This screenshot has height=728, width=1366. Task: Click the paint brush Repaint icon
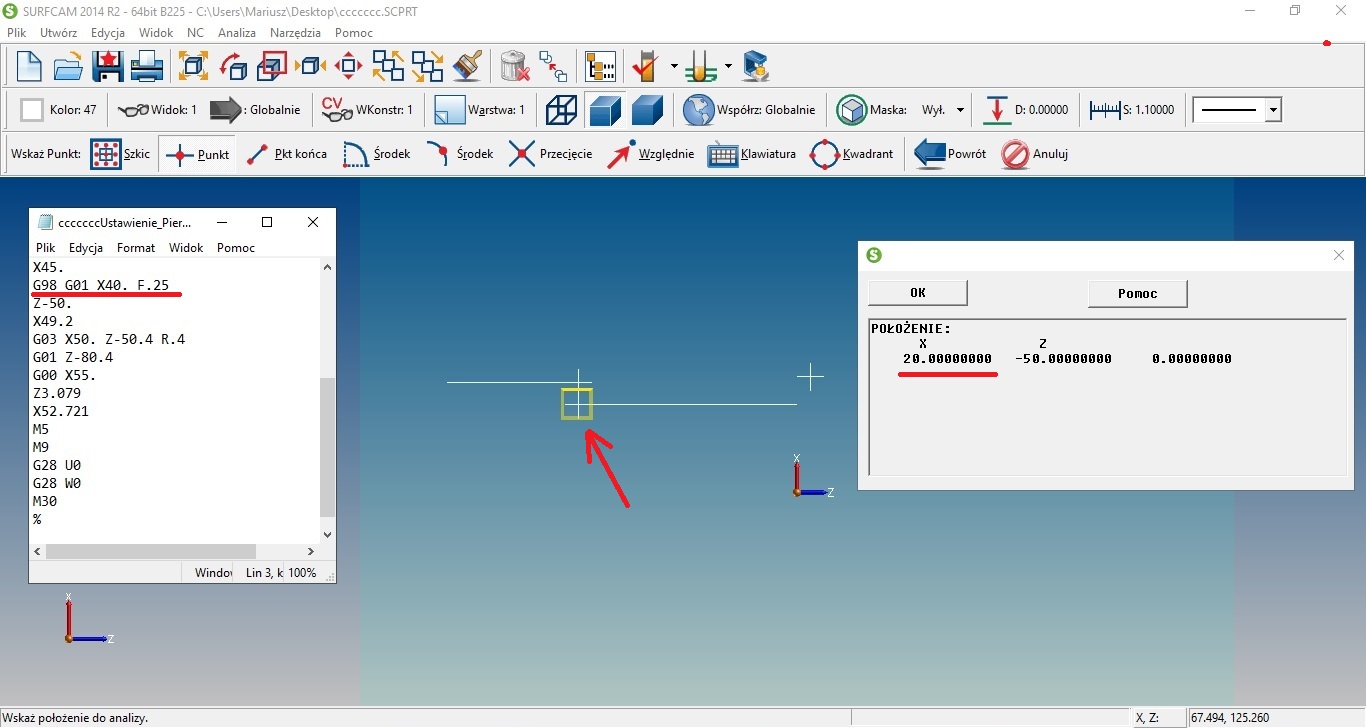[x=467, y=67]
